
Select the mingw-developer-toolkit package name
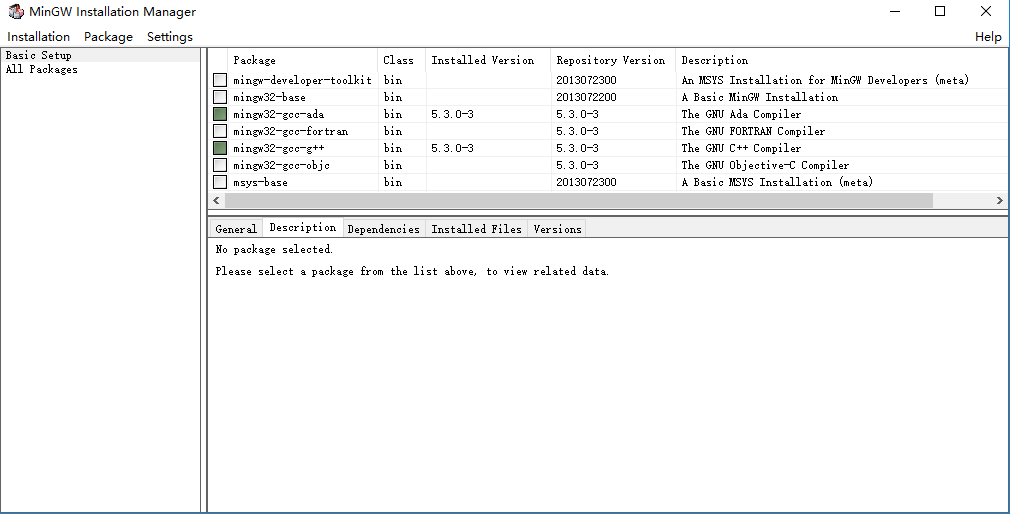(x=303, y=81)
